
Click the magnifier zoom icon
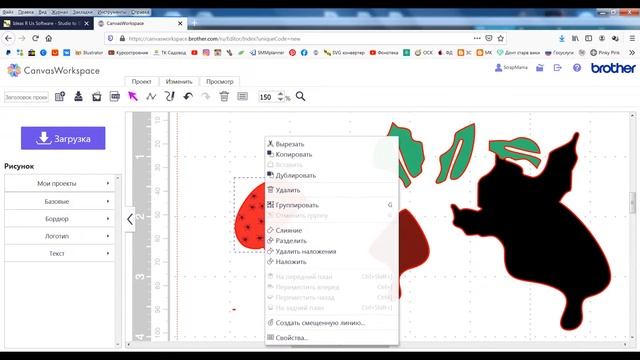[300, 97]
